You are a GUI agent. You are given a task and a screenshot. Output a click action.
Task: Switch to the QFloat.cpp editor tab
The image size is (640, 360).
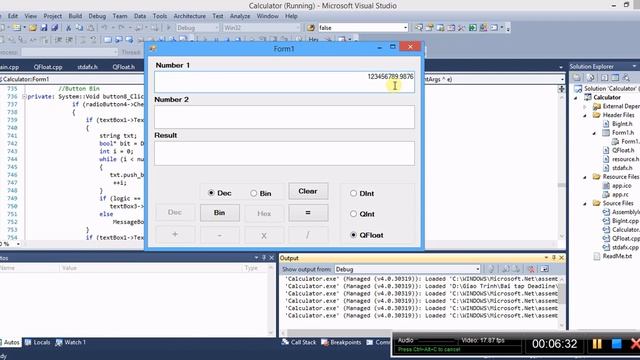(x=48, y=67)
